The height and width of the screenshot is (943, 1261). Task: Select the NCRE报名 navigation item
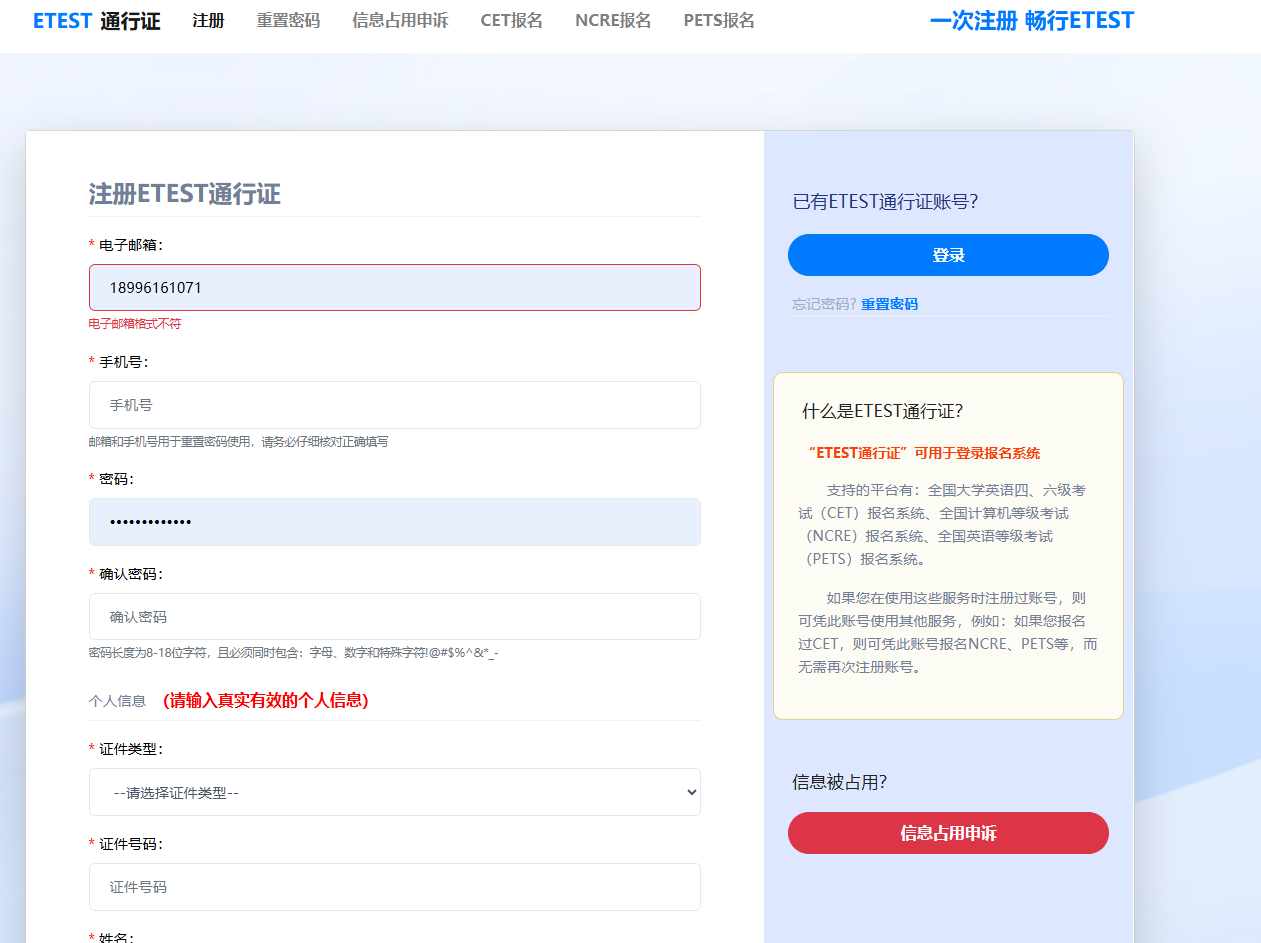pyautogui.click(x=613, y=21)
